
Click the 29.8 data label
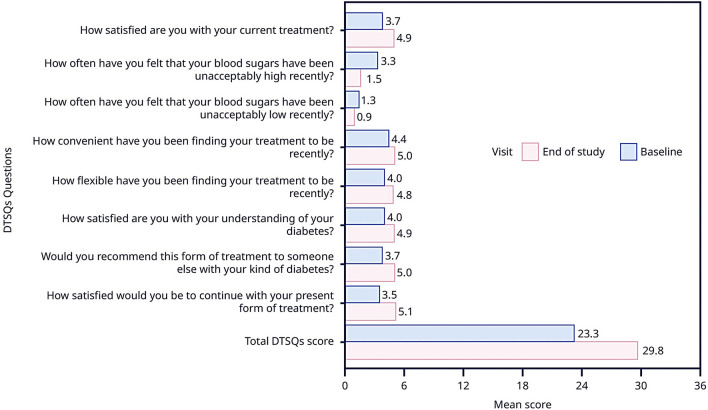[x=653, y=351]
